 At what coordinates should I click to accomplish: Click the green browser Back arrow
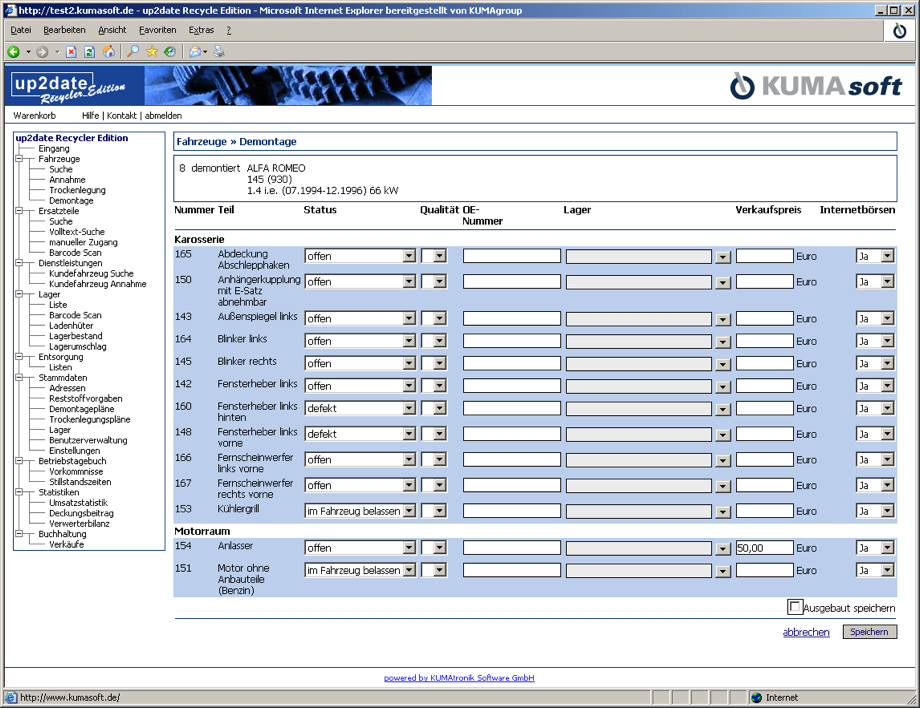coord(13,52)
